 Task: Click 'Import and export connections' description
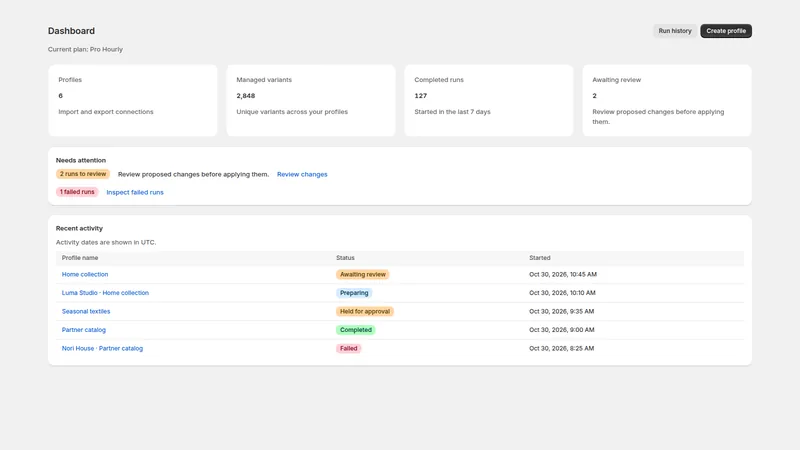click(106, 112)
